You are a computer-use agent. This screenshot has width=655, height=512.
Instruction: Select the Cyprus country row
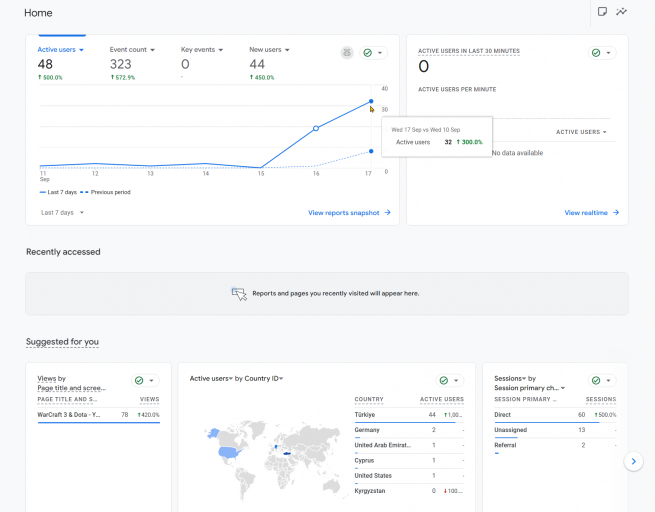(x=409, y=461)
